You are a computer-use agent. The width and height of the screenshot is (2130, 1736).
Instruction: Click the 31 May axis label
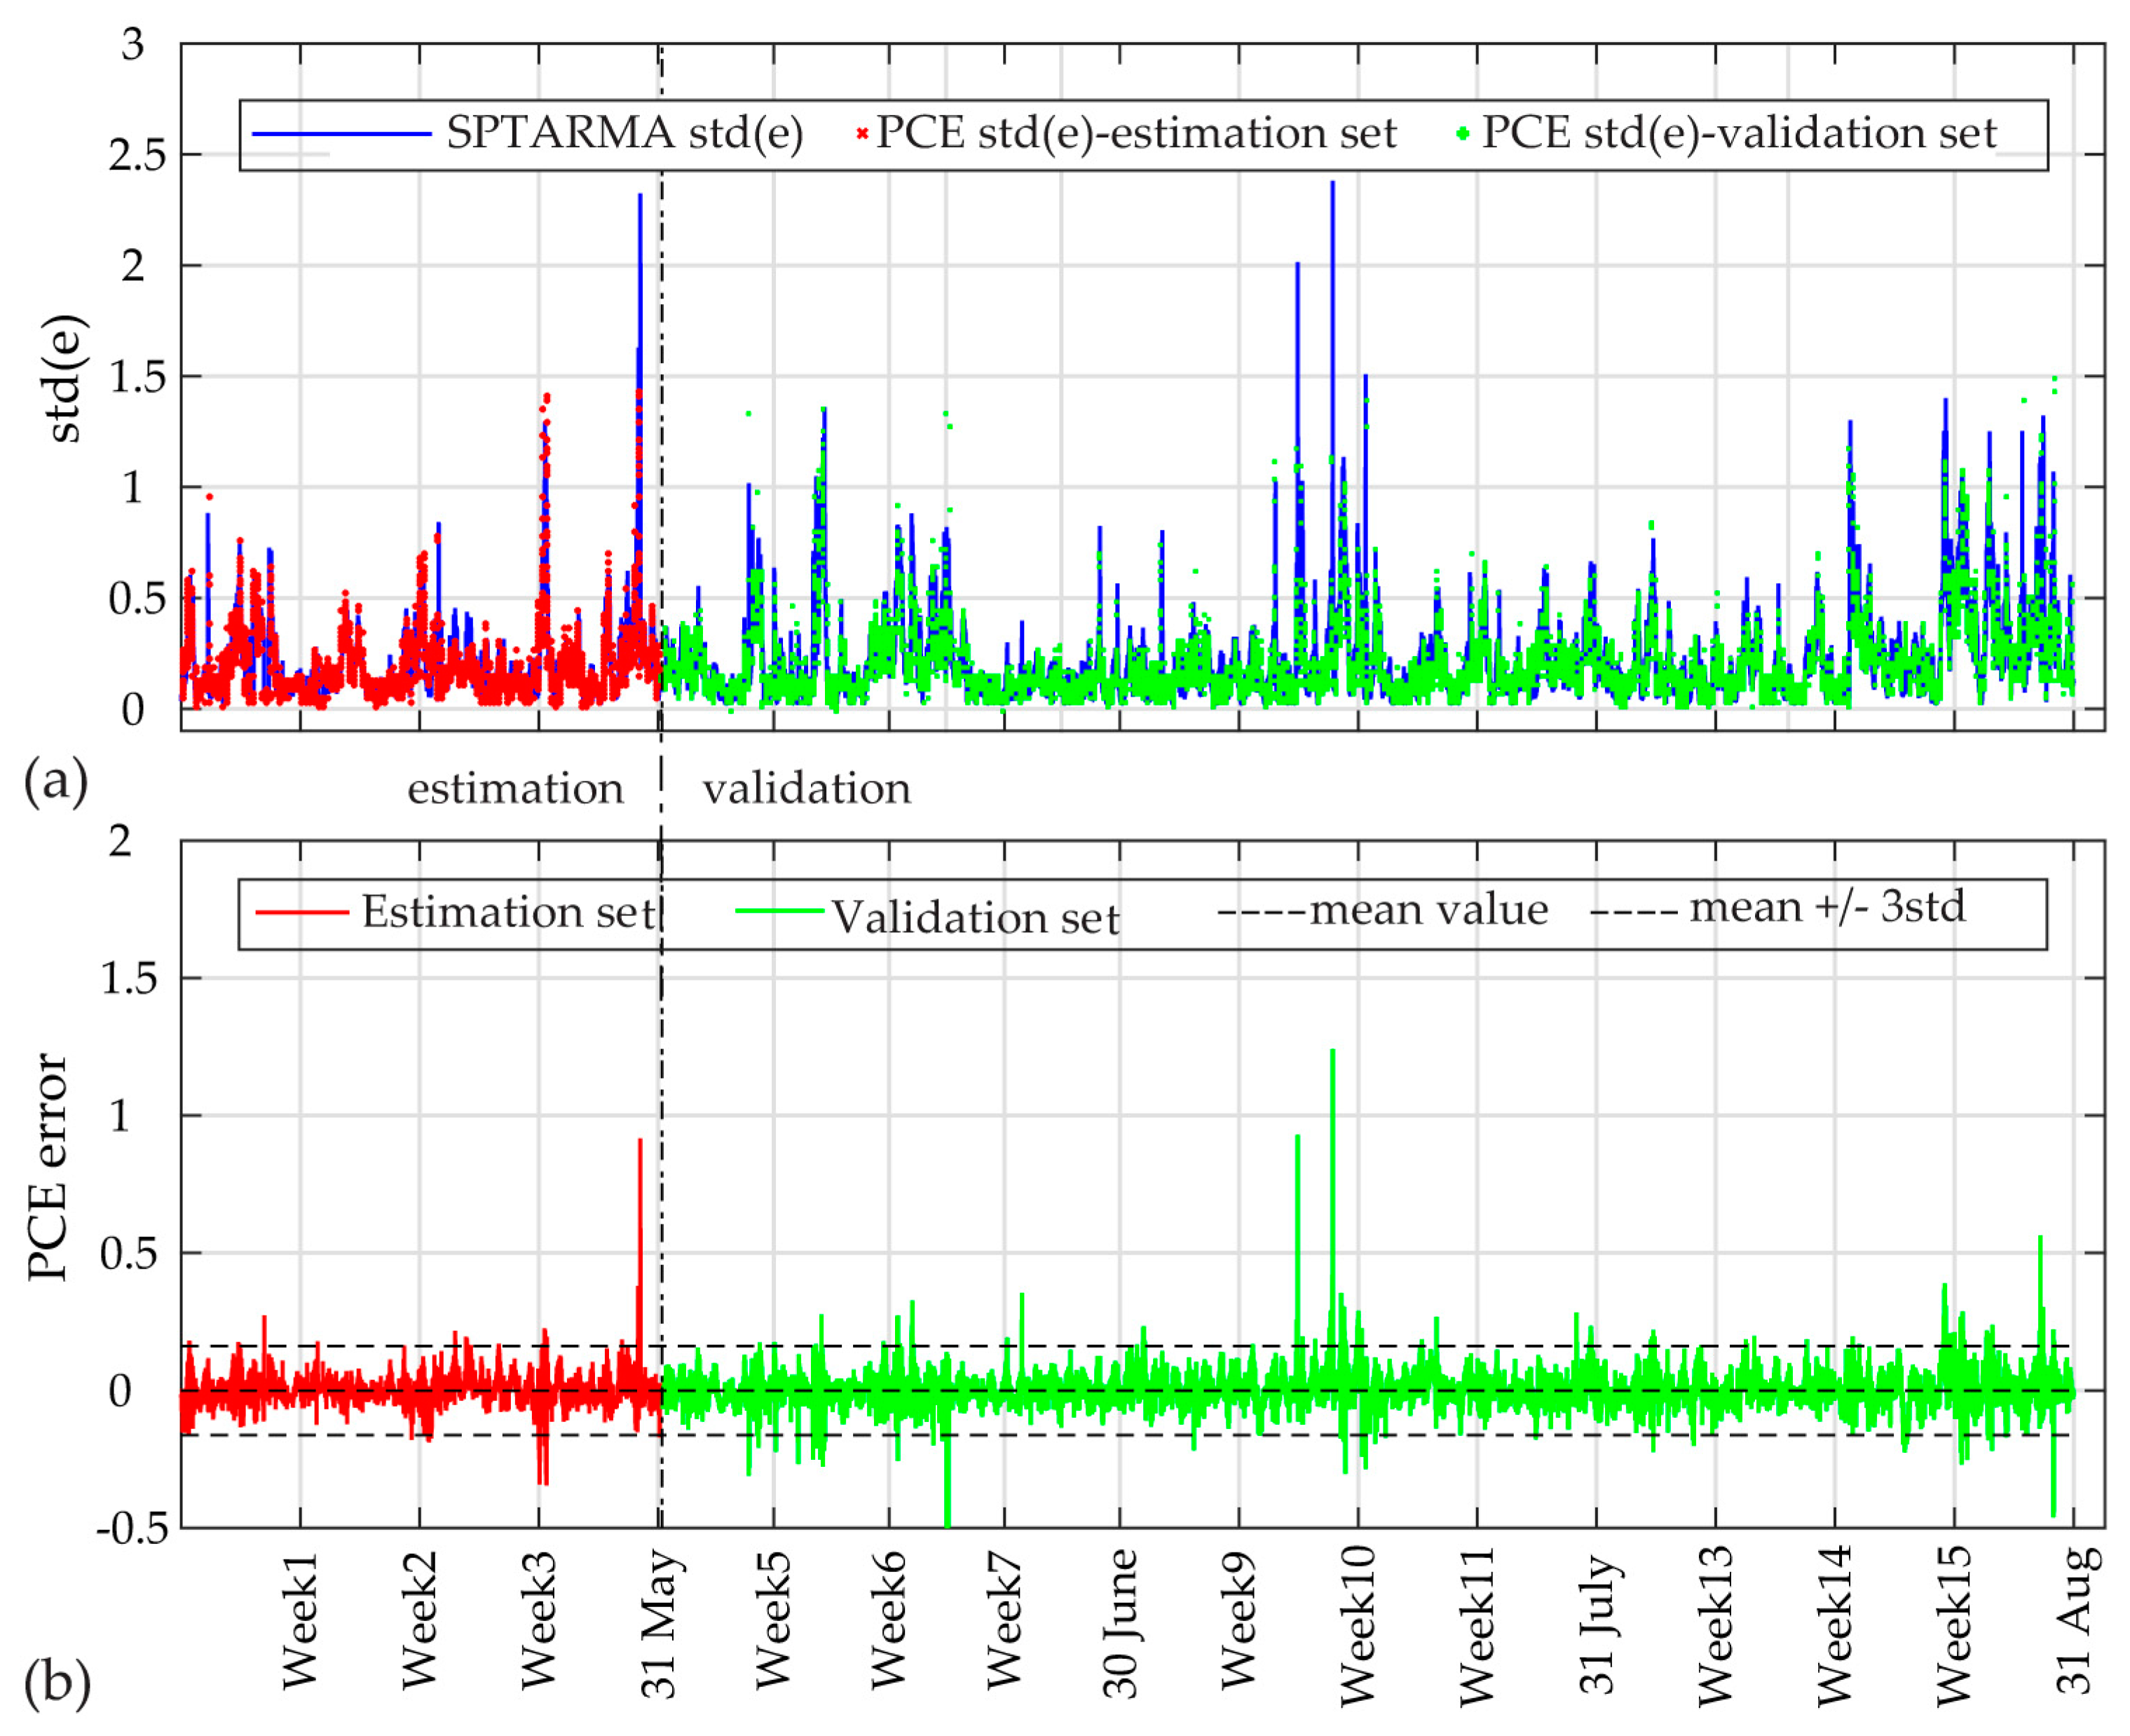coord(659,1624)
